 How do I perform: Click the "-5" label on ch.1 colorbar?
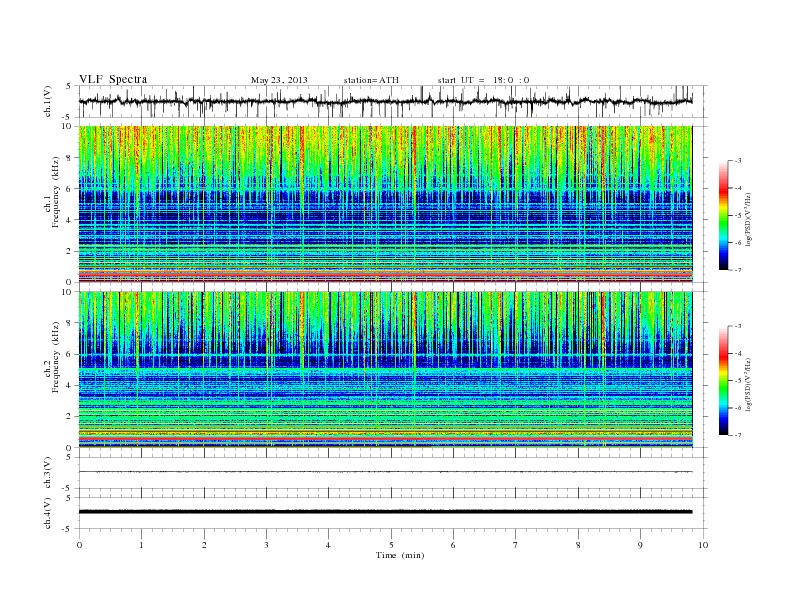click(738, 216)
